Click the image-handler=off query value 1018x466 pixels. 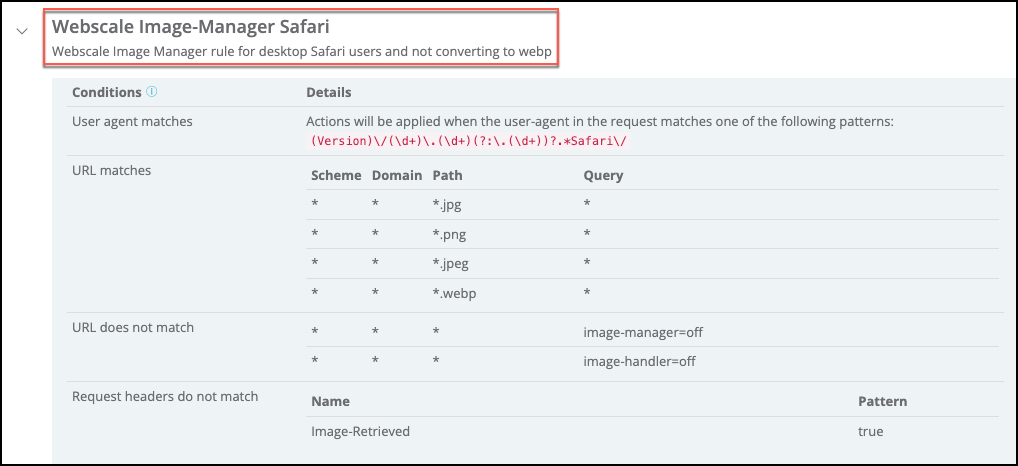[x=639, y=361]
